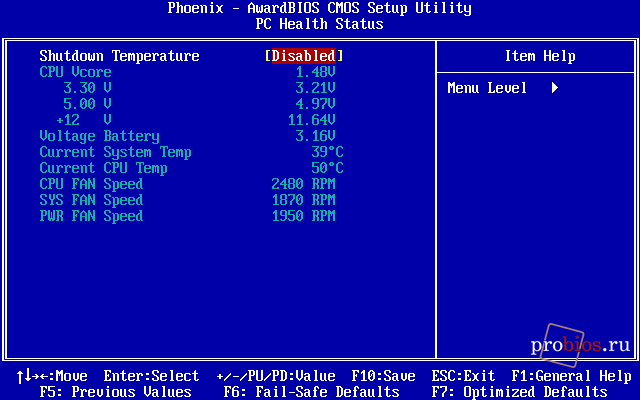Click the Item Help panel header
640x400 pixels.
(540, 56)
